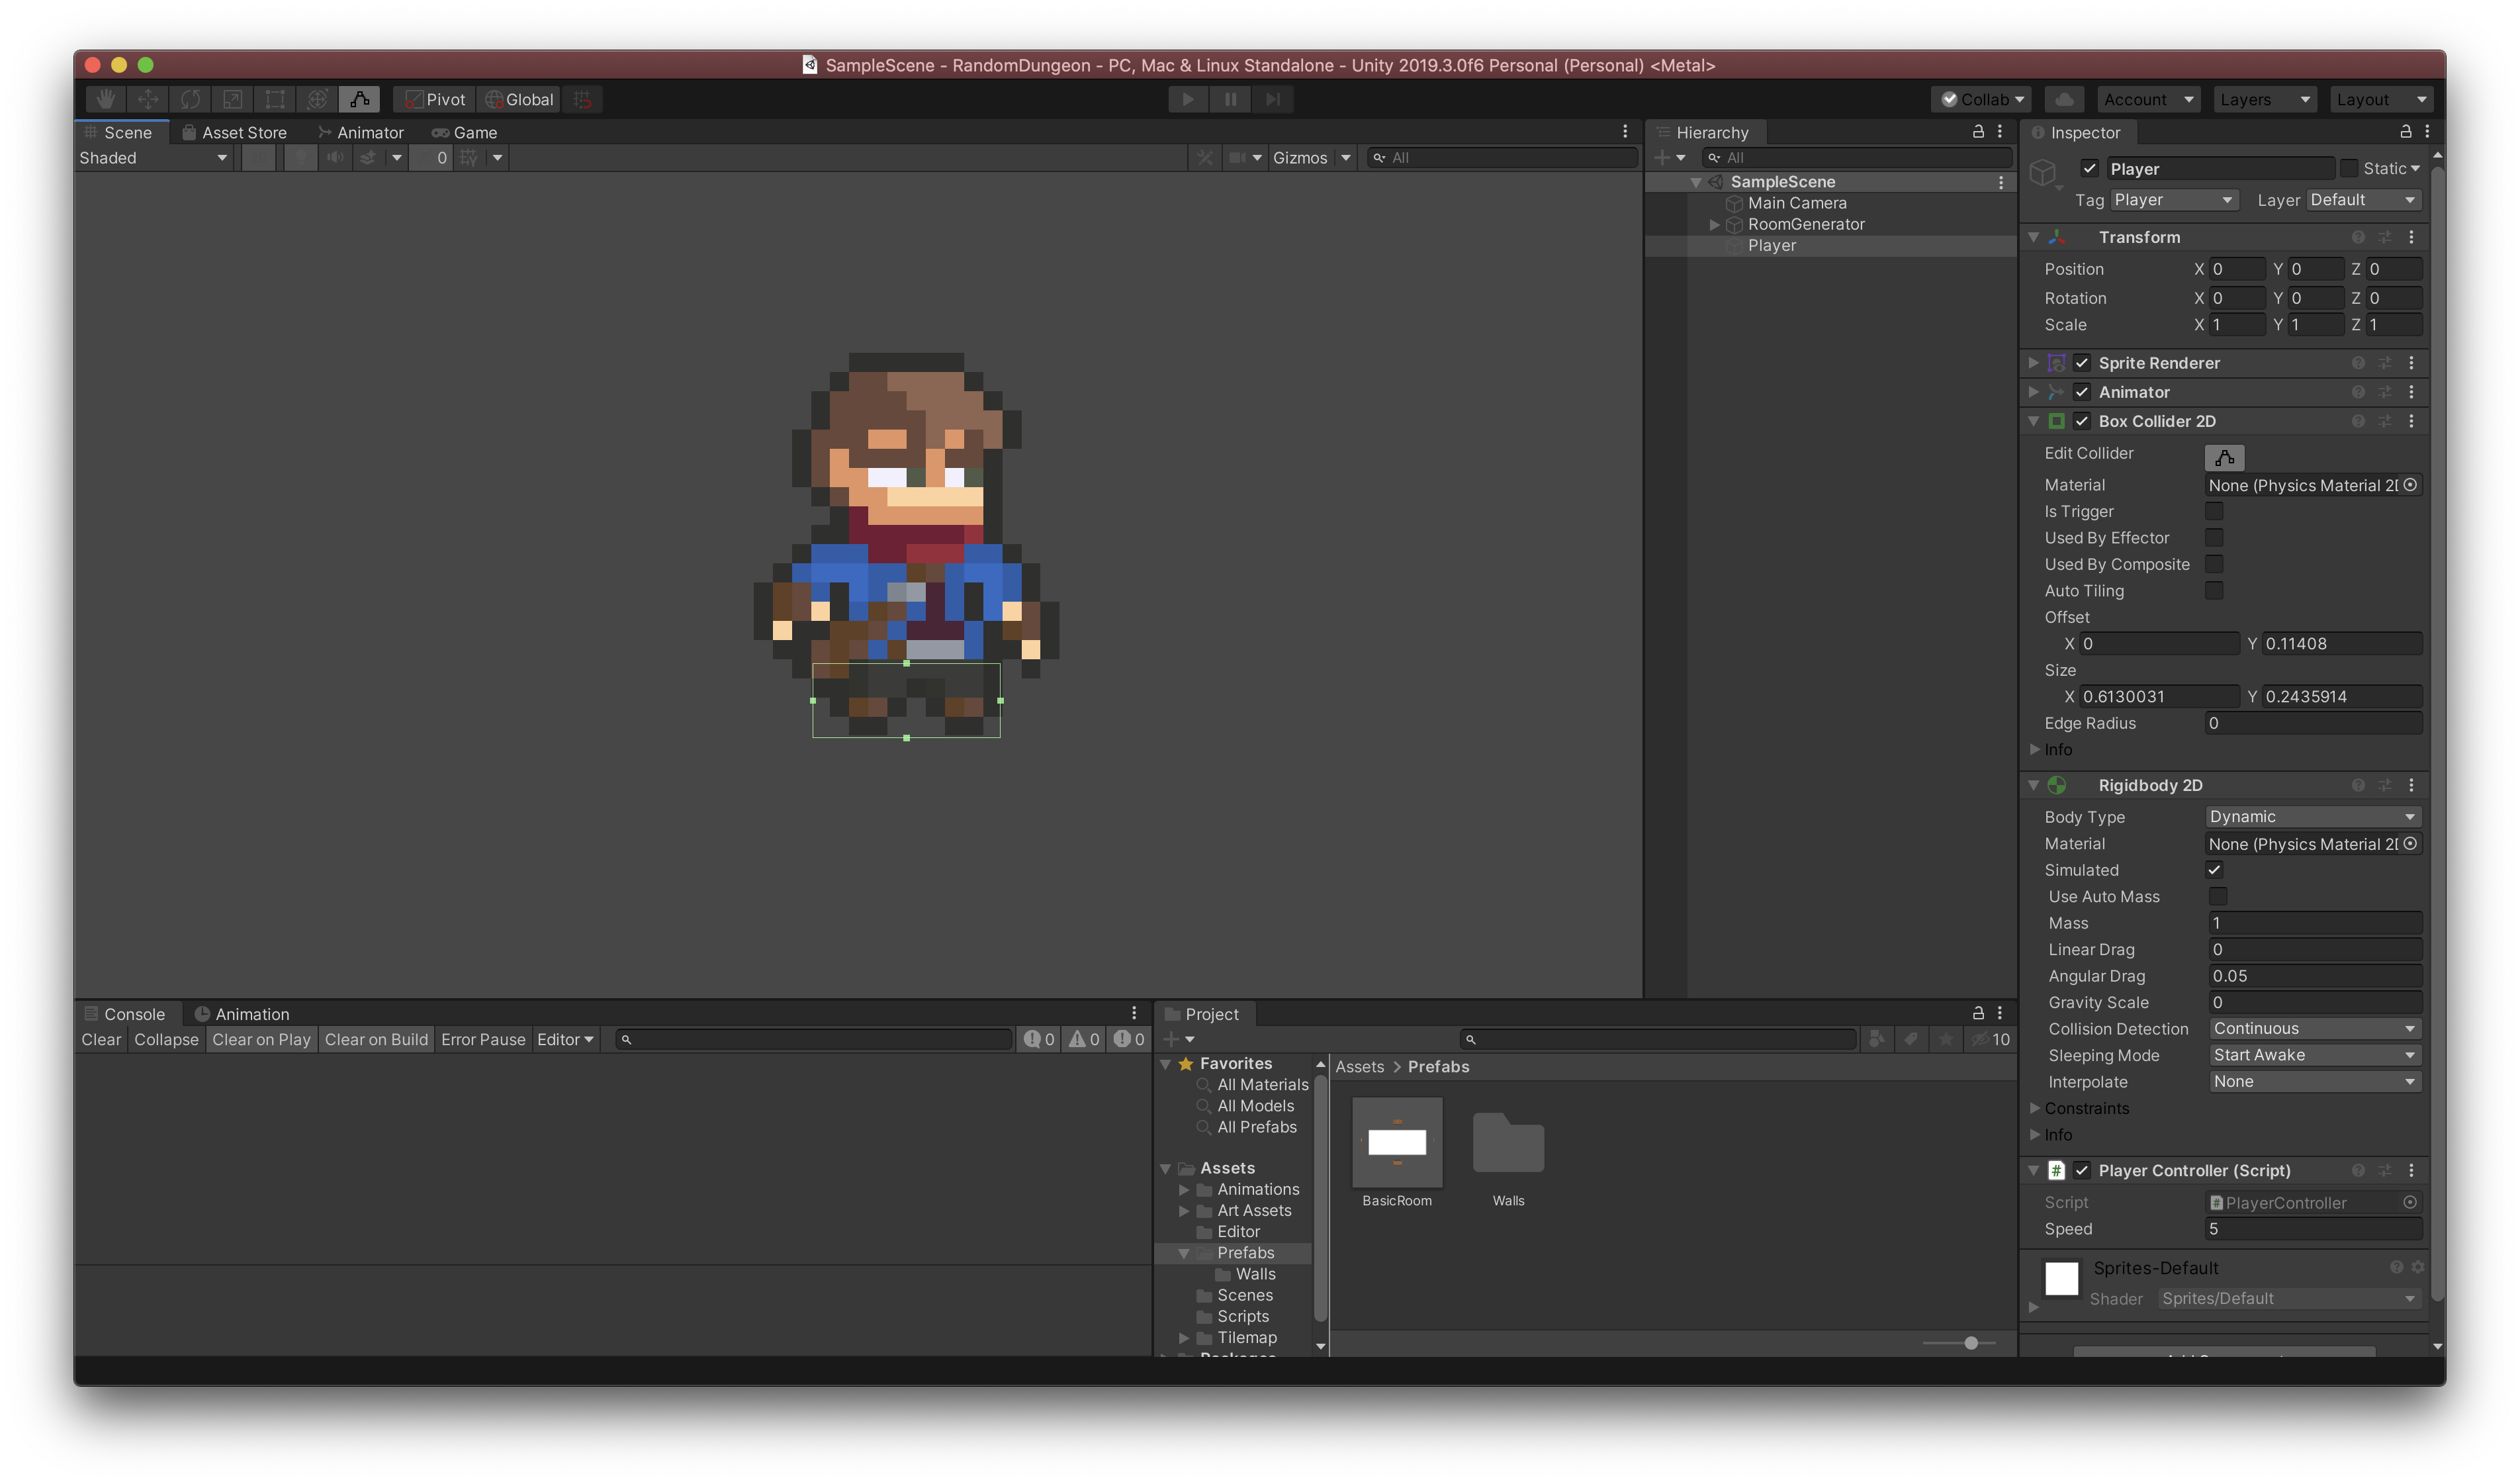
Task: Click the Edit Collider icon button
Action: [2224, 457]
